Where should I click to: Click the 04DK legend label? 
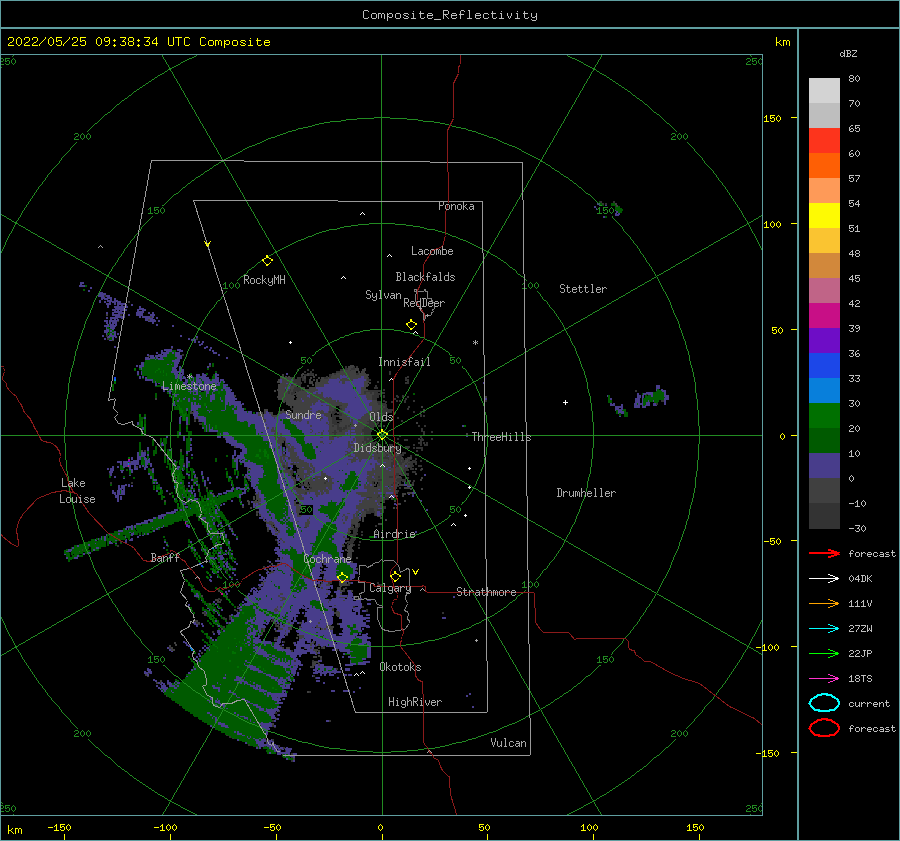[860, 579]
